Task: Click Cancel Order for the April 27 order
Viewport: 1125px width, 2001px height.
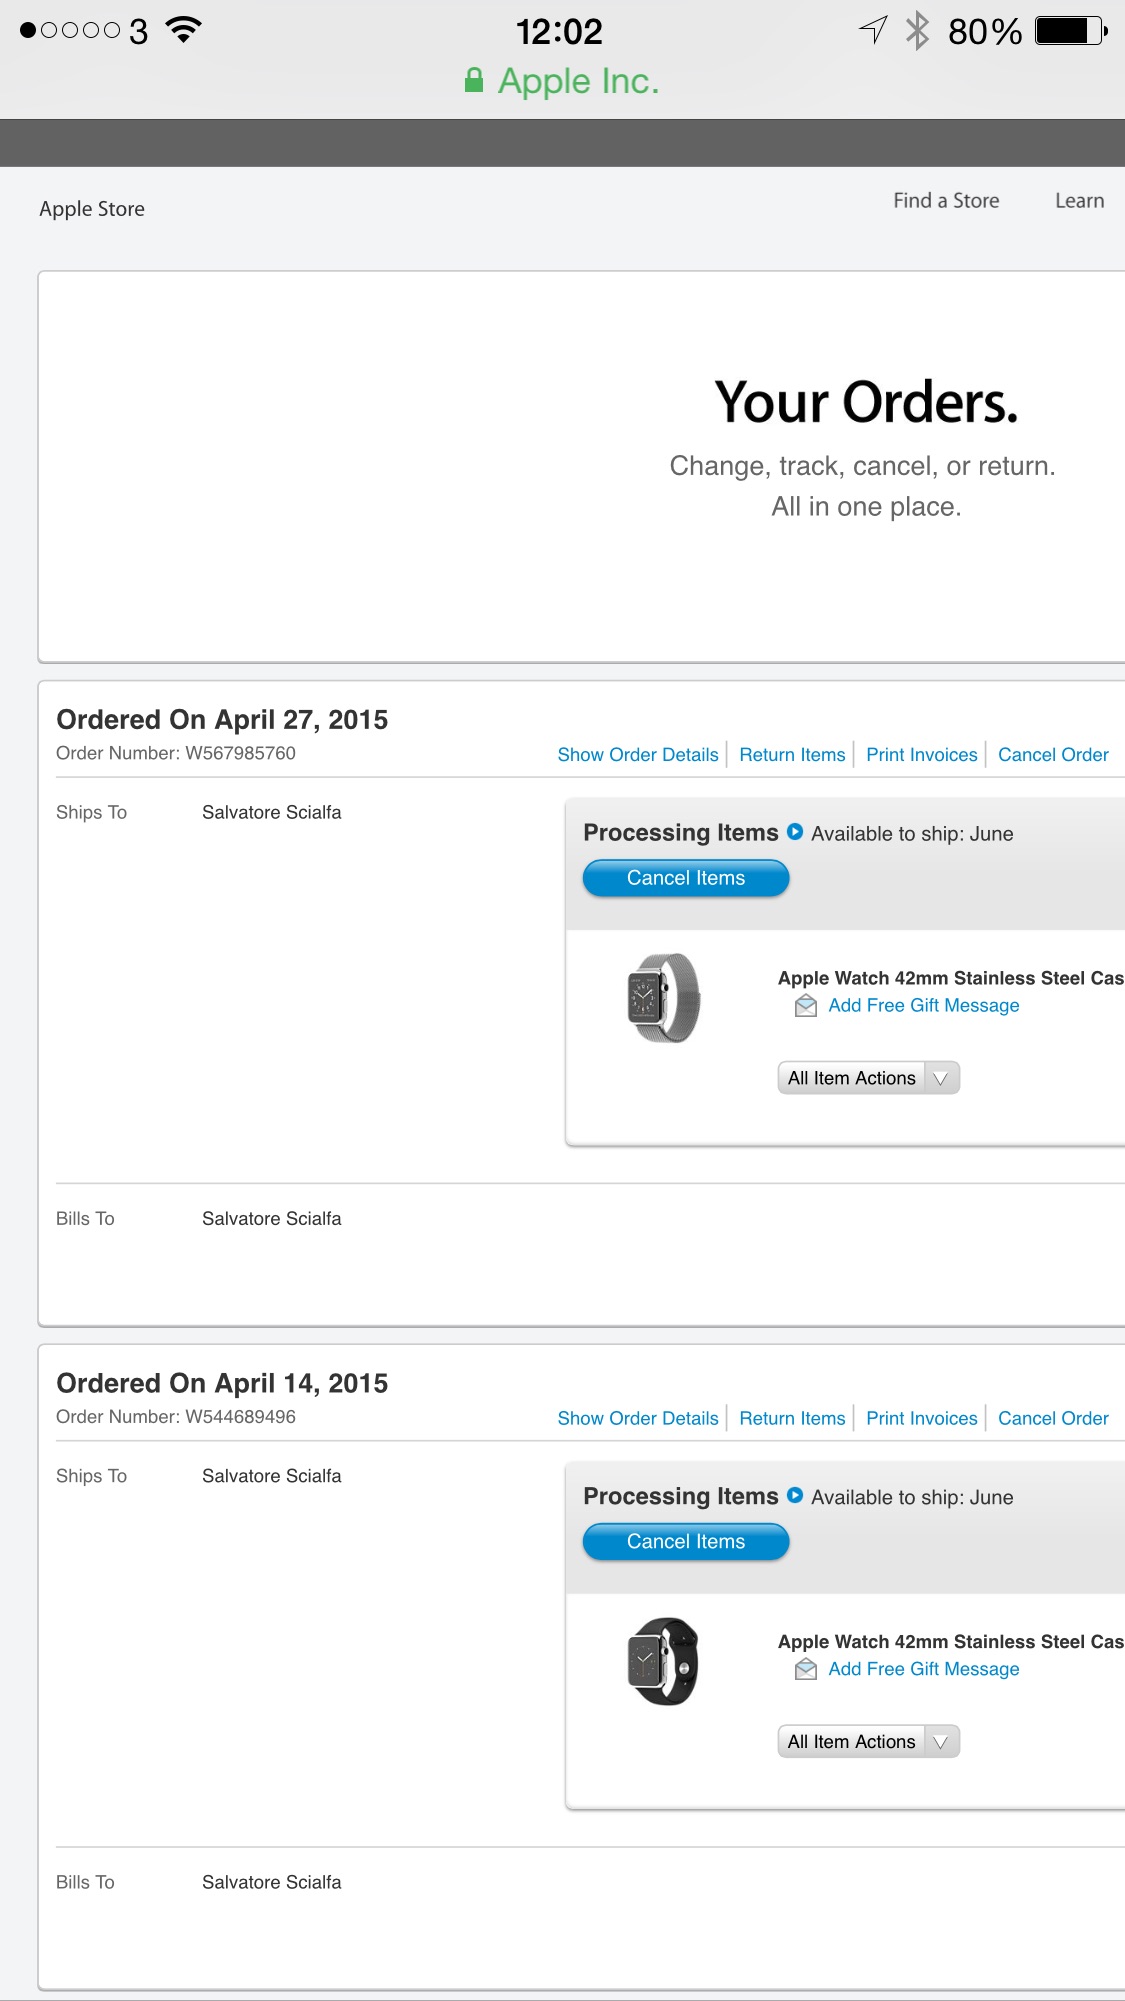Action: point(1053,755)
